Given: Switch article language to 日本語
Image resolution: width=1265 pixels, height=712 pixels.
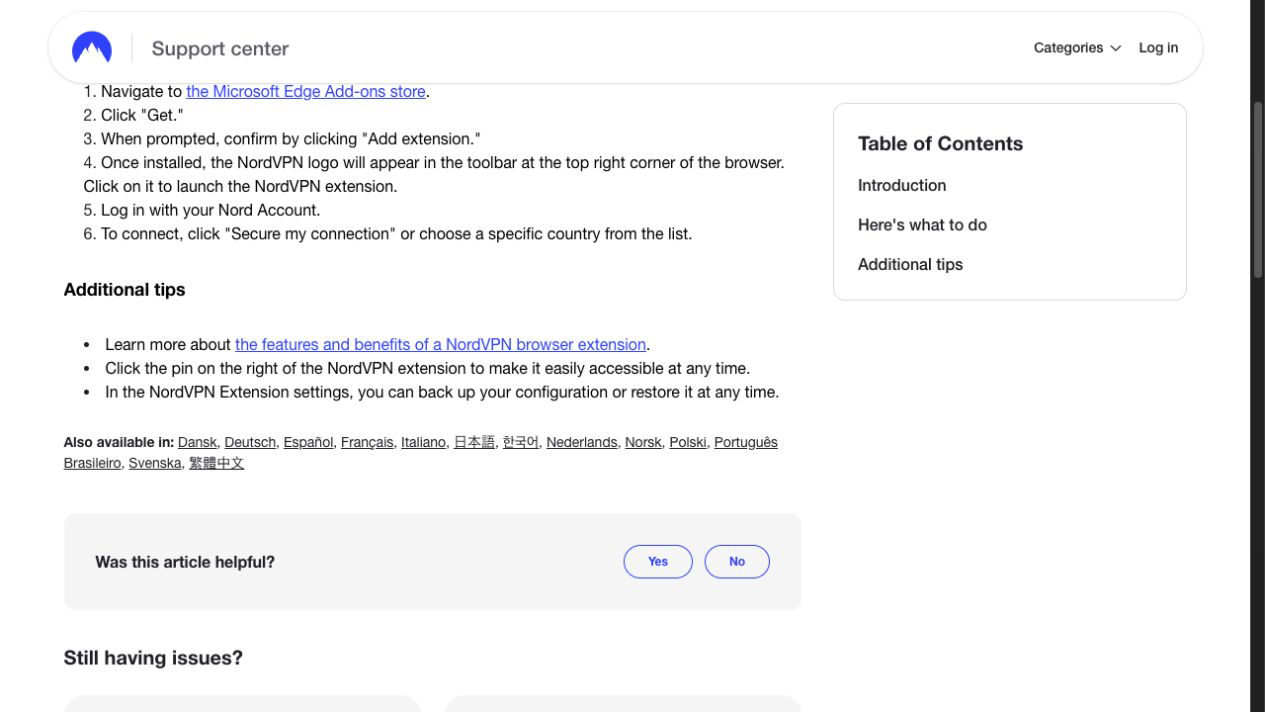Looking at the screenshot, I should coord(474,442).
